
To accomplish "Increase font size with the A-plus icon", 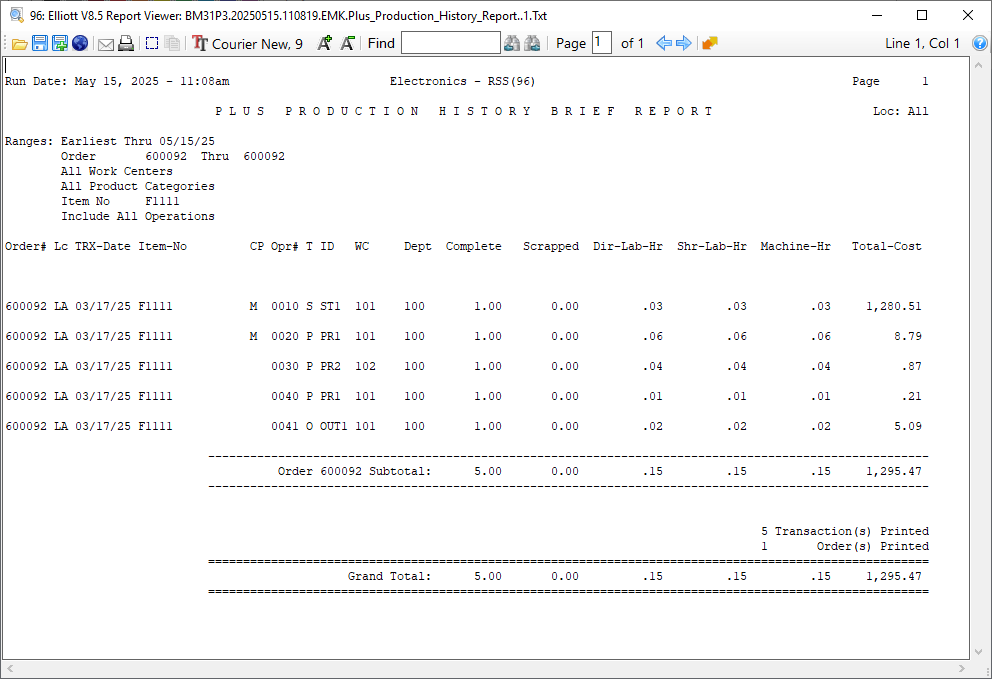I will tap(325, 43).
